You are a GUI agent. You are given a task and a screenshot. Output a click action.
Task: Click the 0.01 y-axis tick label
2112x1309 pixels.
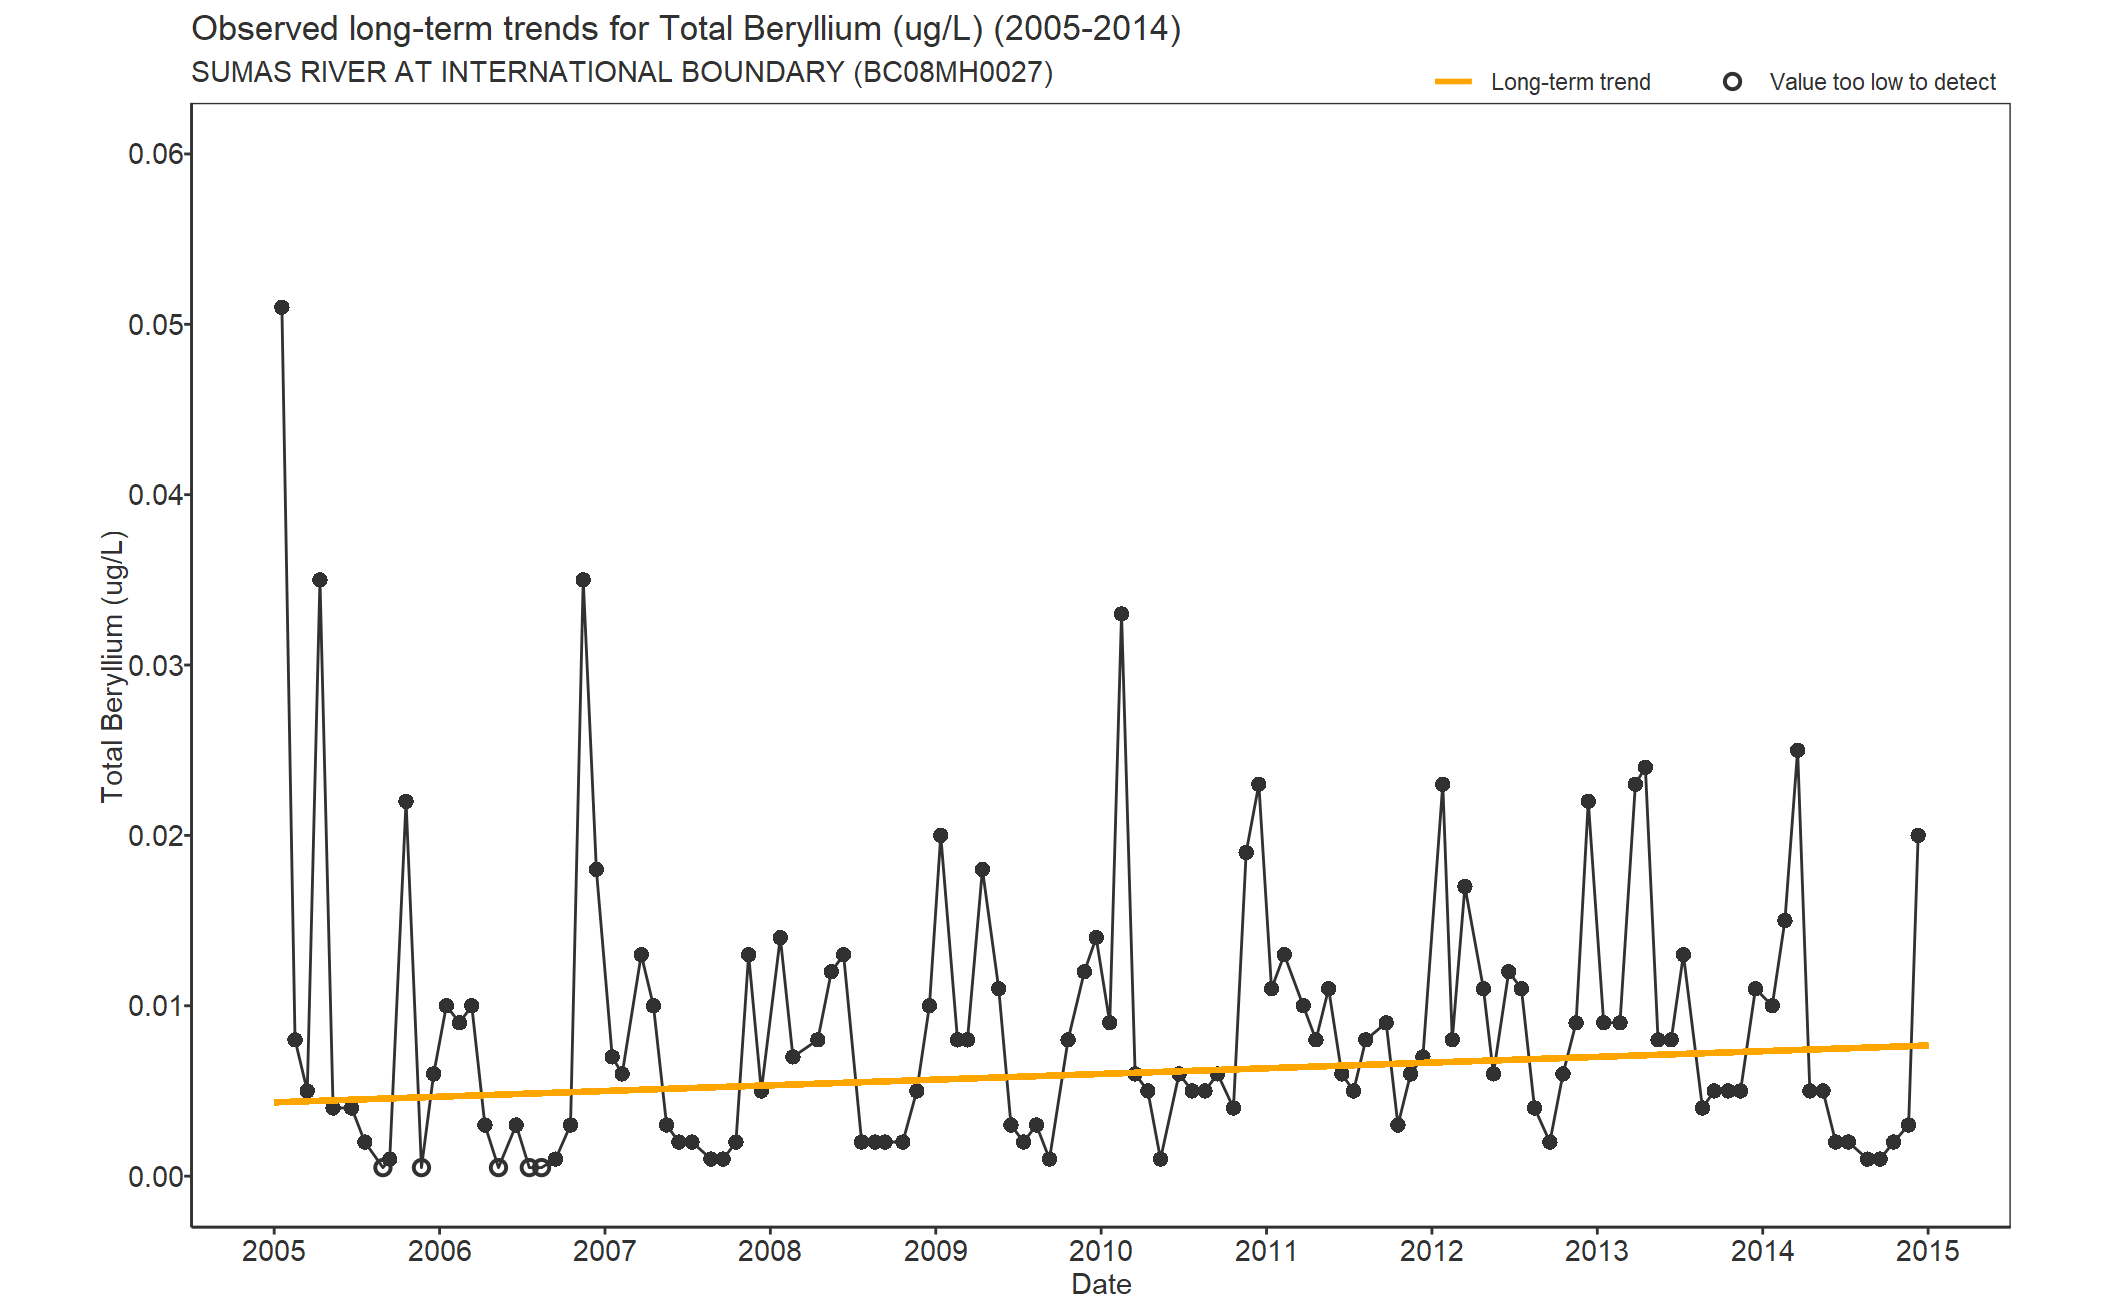tap(156, 1006)
